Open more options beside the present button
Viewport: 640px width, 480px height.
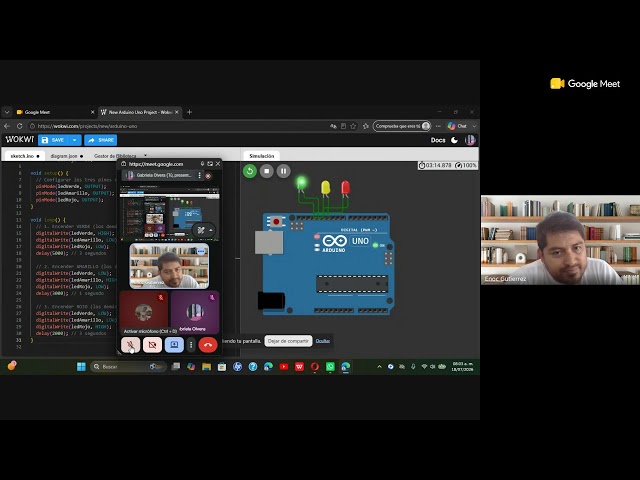(x=191, y=345)
